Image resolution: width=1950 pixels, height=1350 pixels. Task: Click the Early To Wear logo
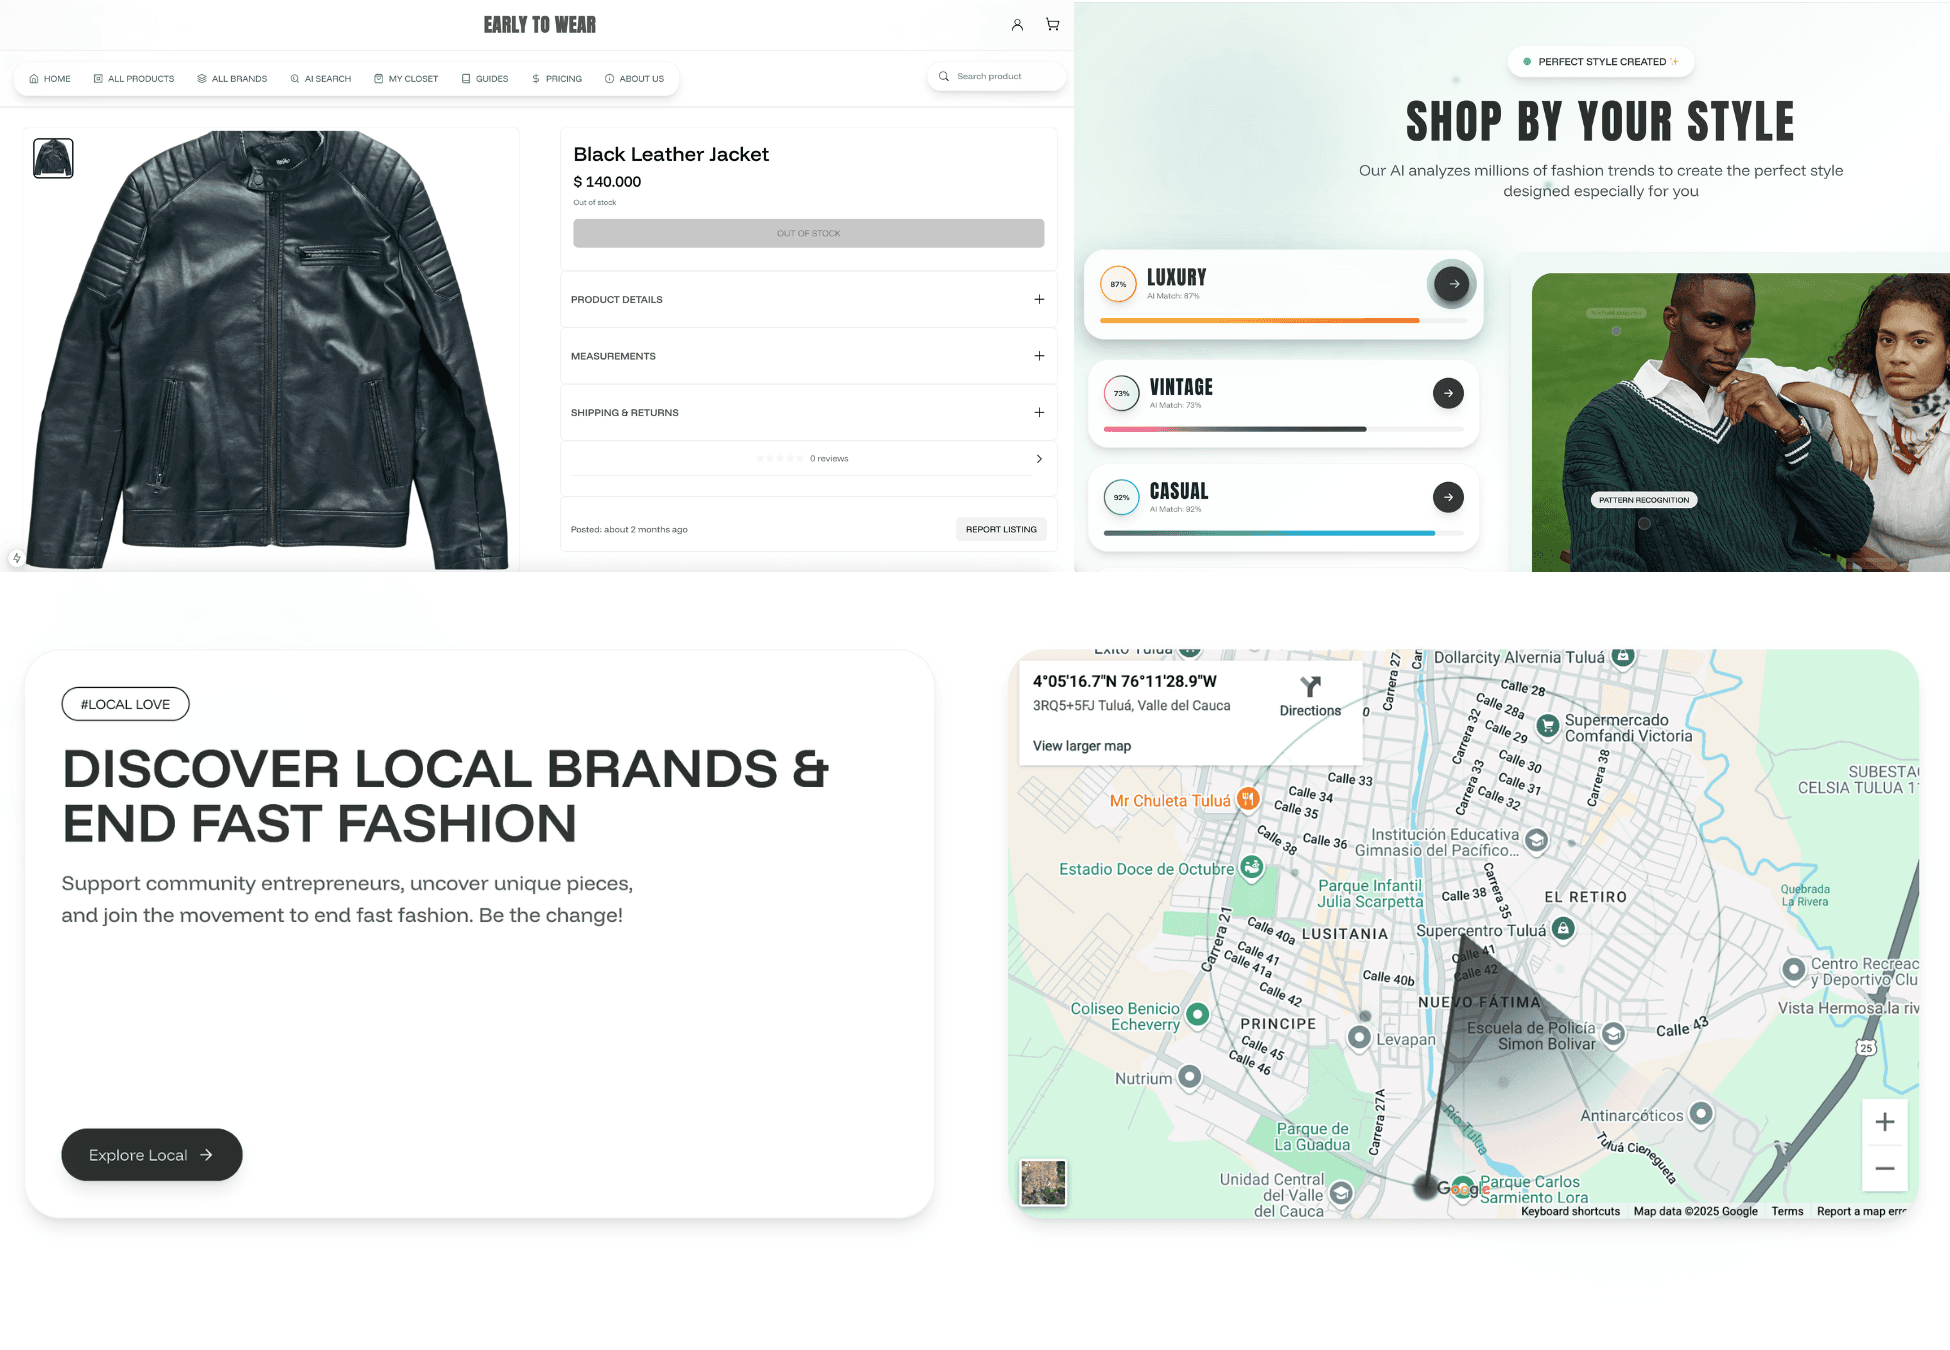point(540,25)
